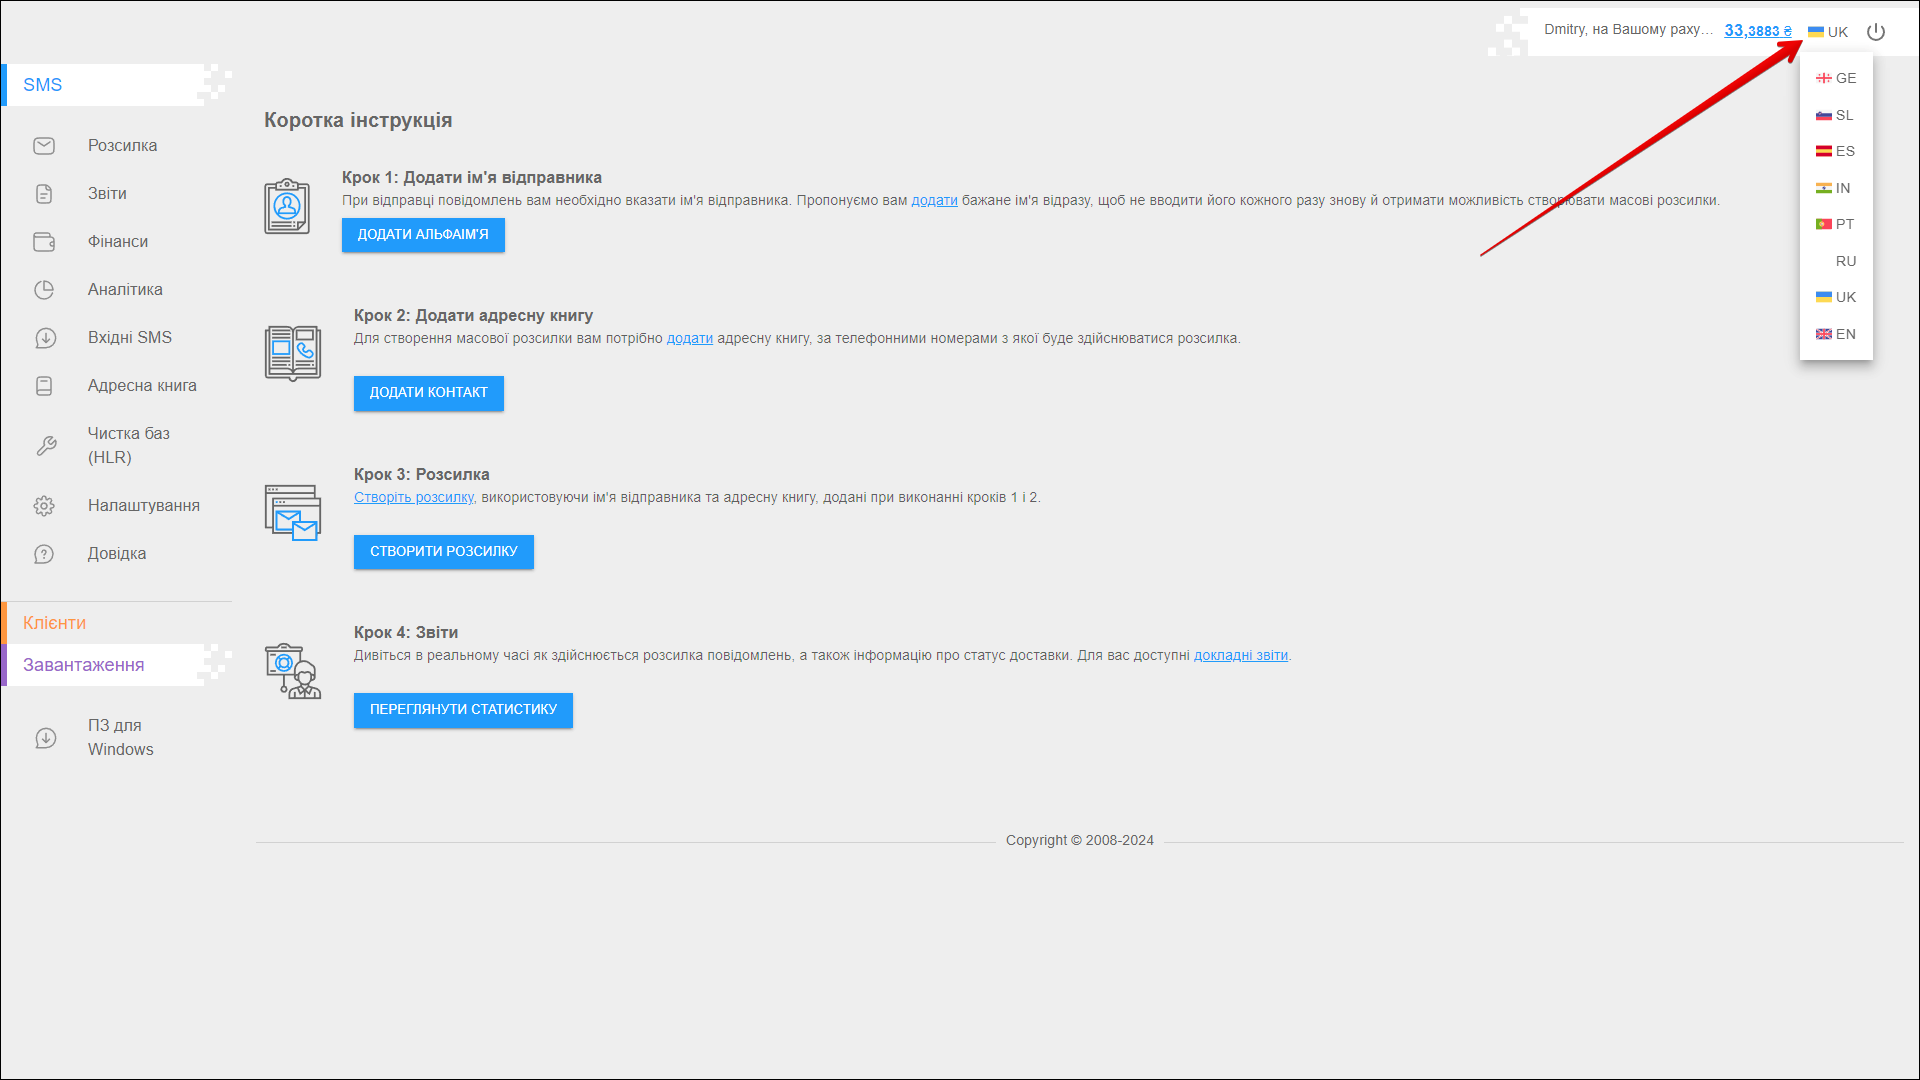
Task: Click the power logout icon
Action: pos(1876,32)
